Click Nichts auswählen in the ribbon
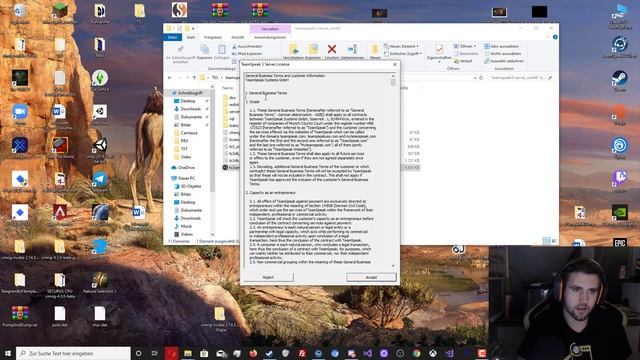 [502, 53]
